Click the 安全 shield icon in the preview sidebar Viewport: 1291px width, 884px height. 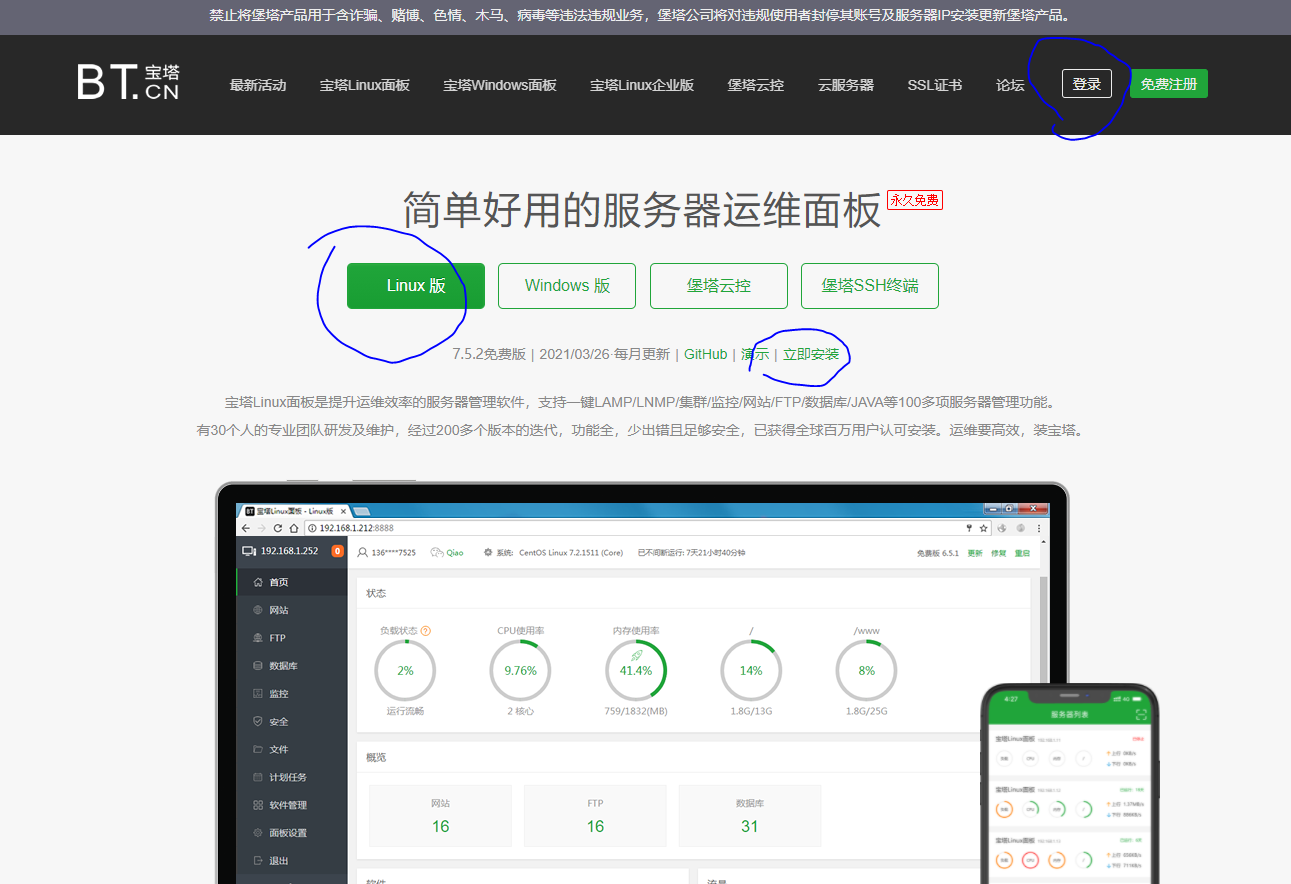258,721
